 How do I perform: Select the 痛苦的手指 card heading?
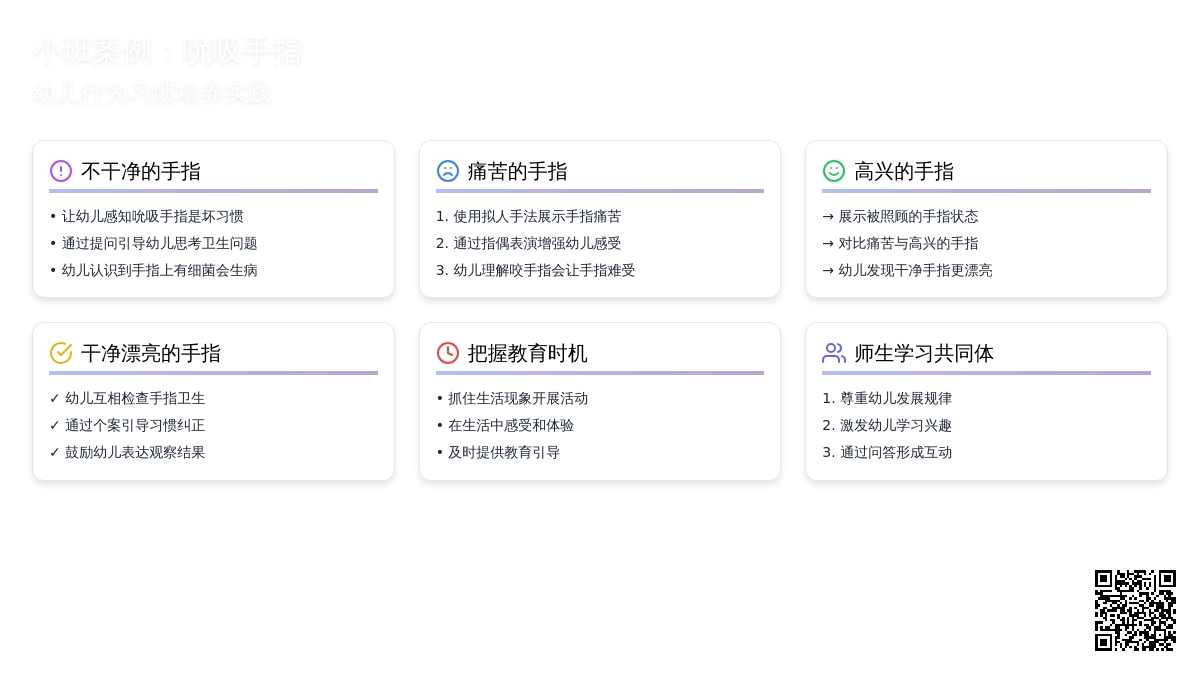pos(517,172)
